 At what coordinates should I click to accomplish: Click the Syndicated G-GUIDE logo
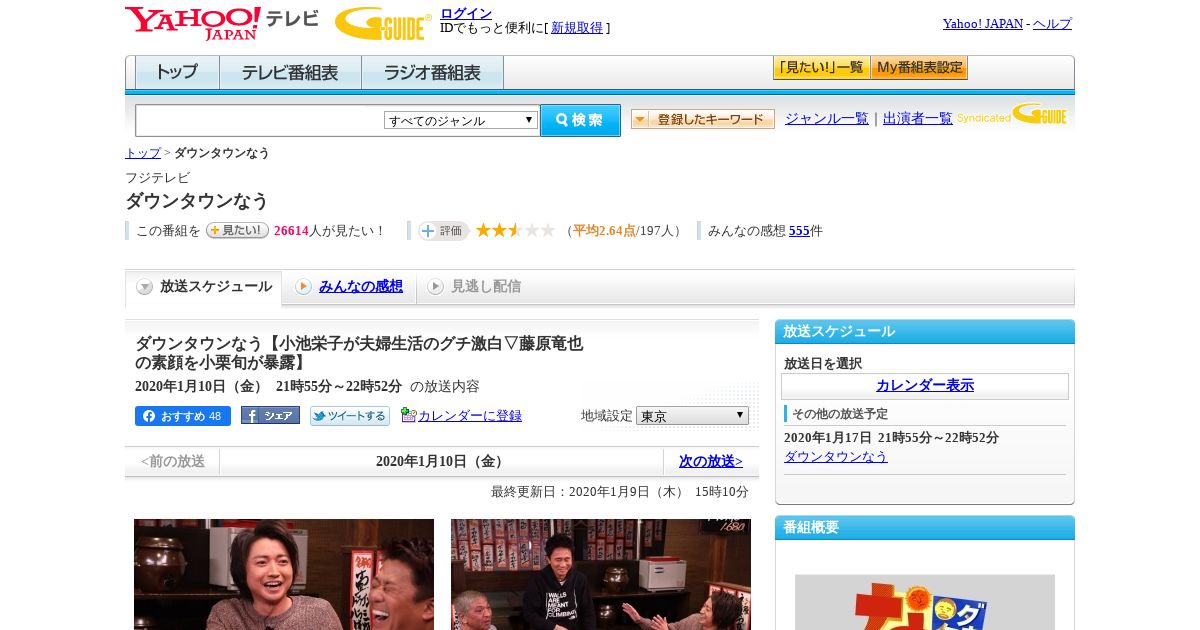point(1012,115)
